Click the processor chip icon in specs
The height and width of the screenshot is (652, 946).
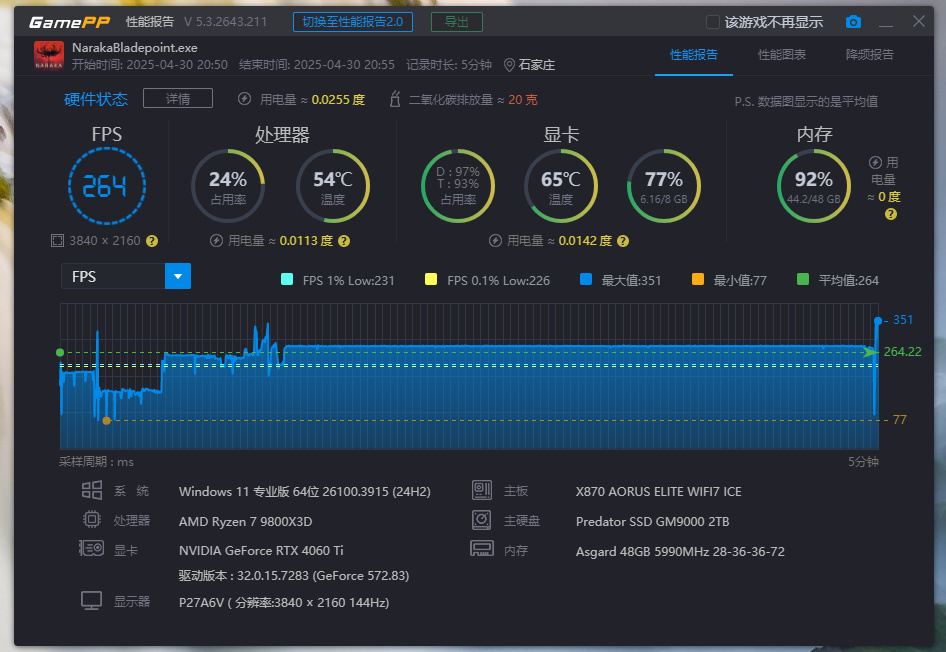pyautogui.click(x=92, y=519)
